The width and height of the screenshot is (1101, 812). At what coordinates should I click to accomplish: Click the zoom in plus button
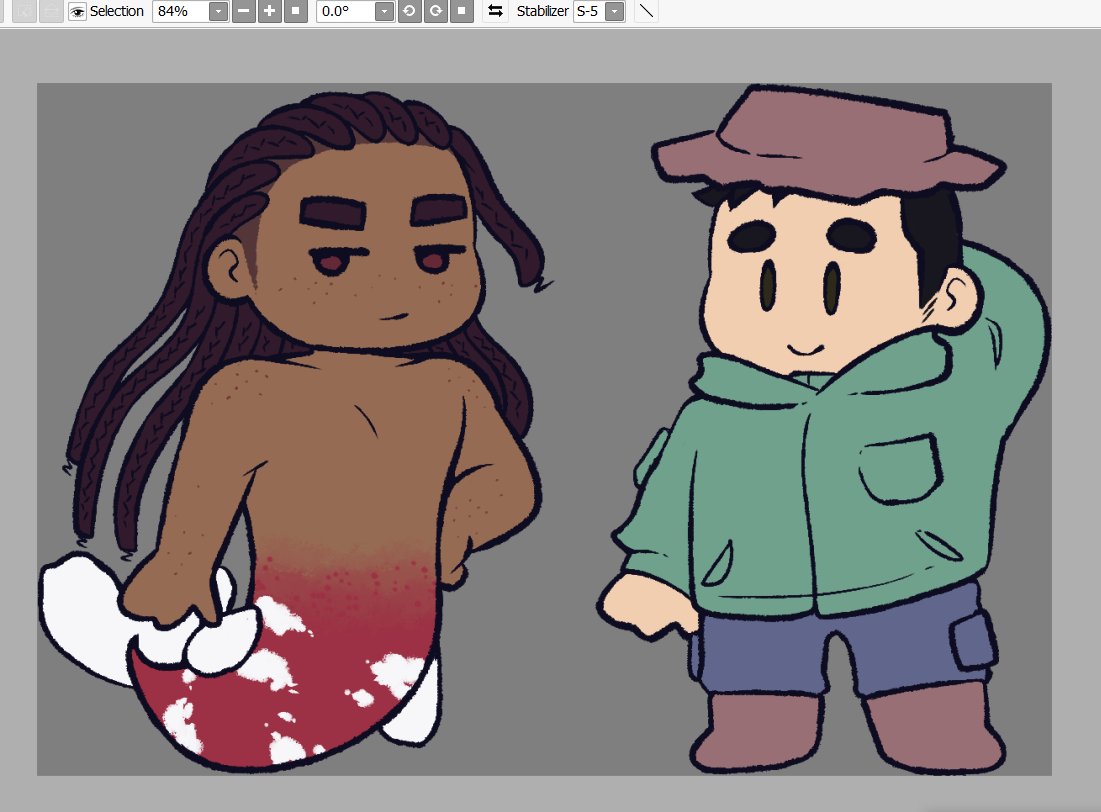click(270, 11)
